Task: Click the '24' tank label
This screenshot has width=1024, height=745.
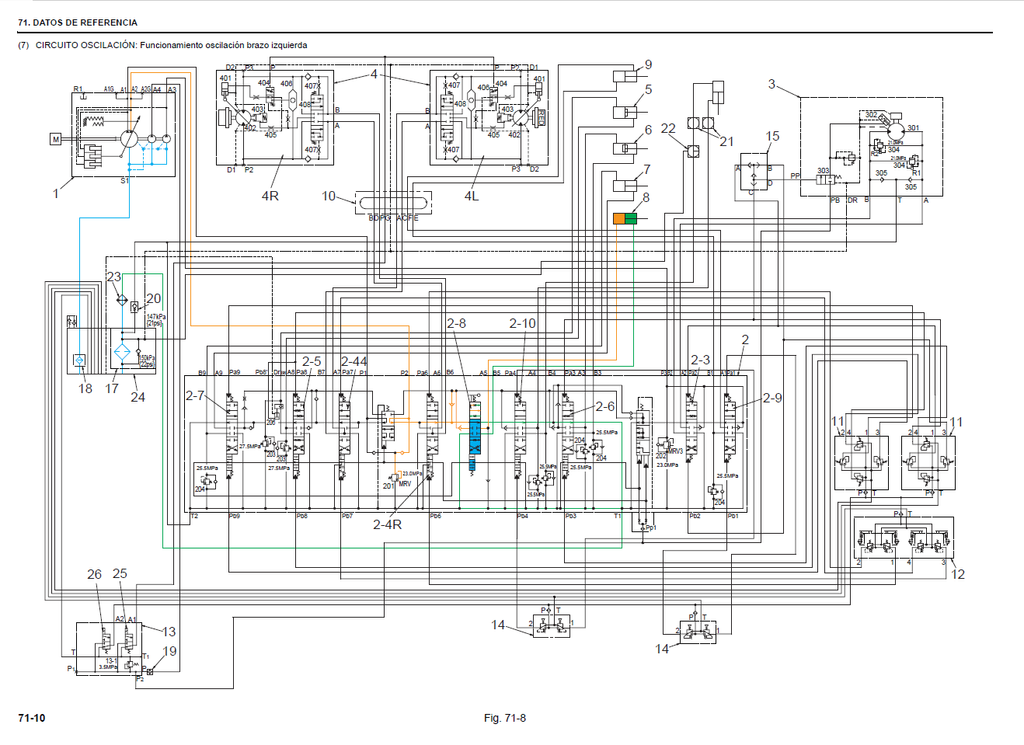Action: [x=138, y=396]
